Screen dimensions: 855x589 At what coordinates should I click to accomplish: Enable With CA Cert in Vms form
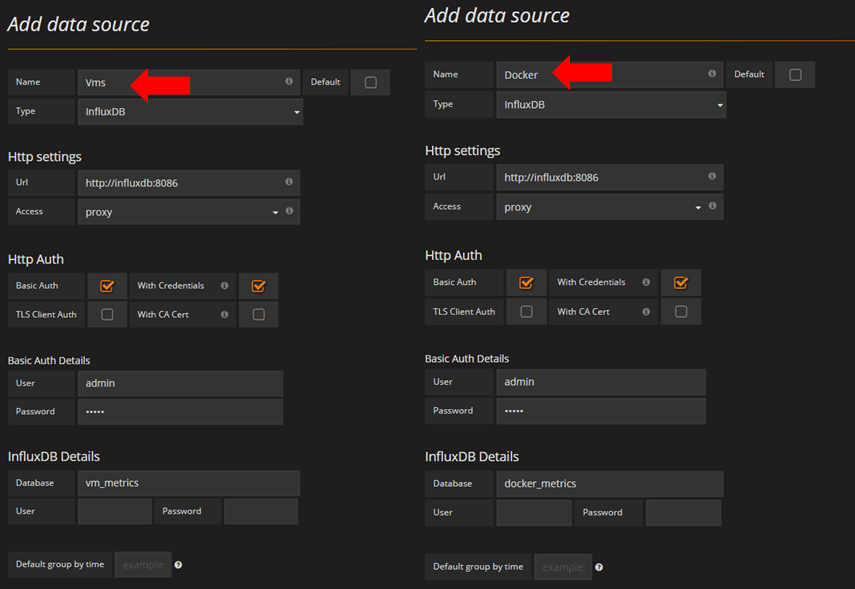tap(259, 315)
